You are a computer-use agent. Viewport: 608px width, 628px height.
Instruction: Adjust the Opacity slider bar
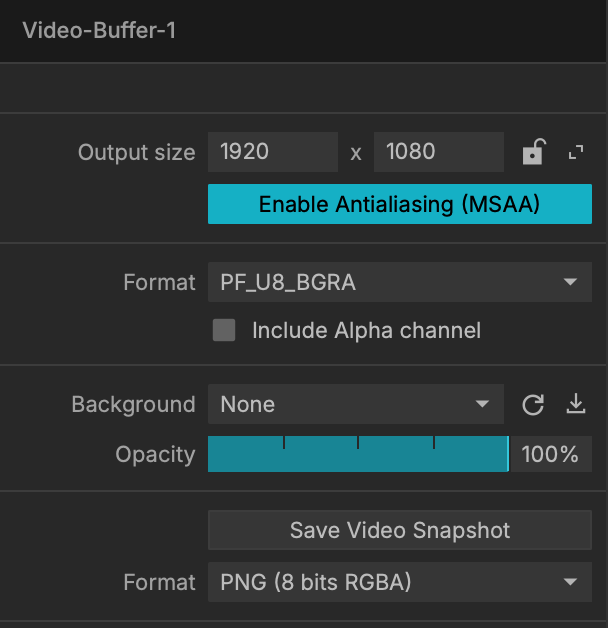358,454
